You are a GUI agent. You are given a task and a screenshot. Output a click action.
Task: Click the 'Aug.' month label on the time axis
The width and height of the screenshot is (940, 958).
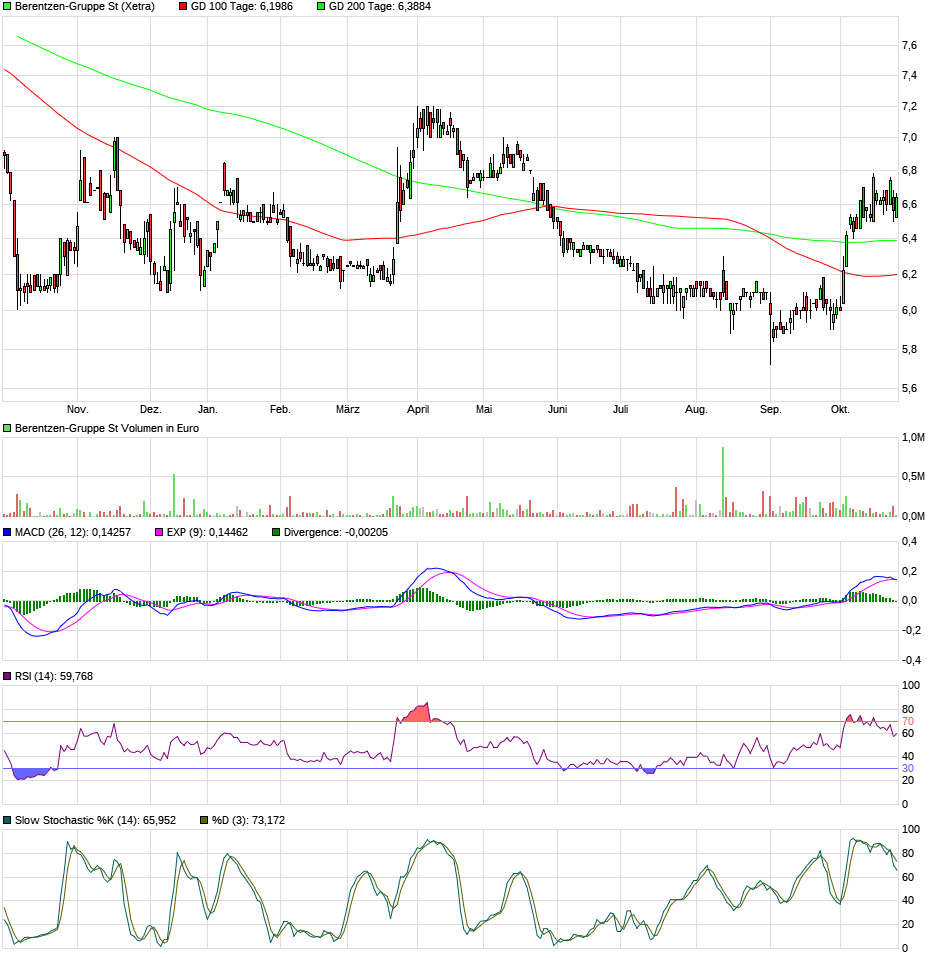click(696, 409)
